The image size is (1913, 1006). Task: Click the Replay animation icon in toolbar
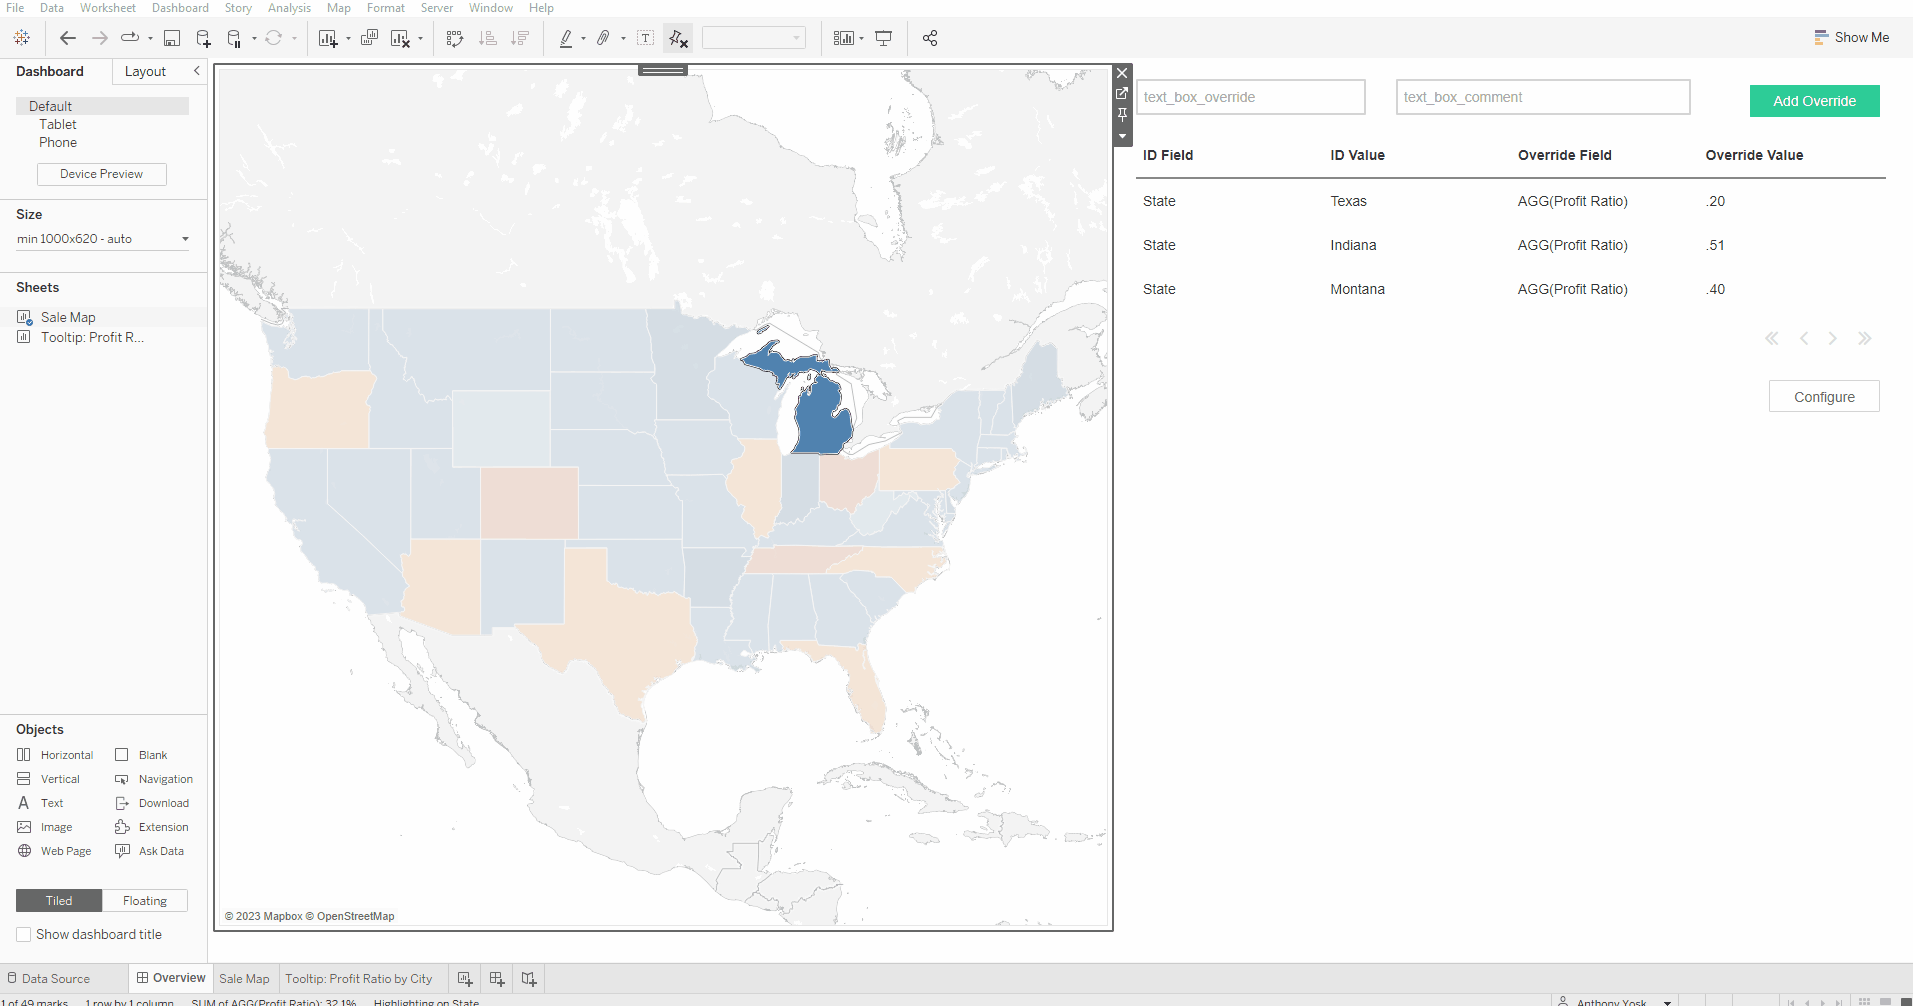tap(130, 38)
